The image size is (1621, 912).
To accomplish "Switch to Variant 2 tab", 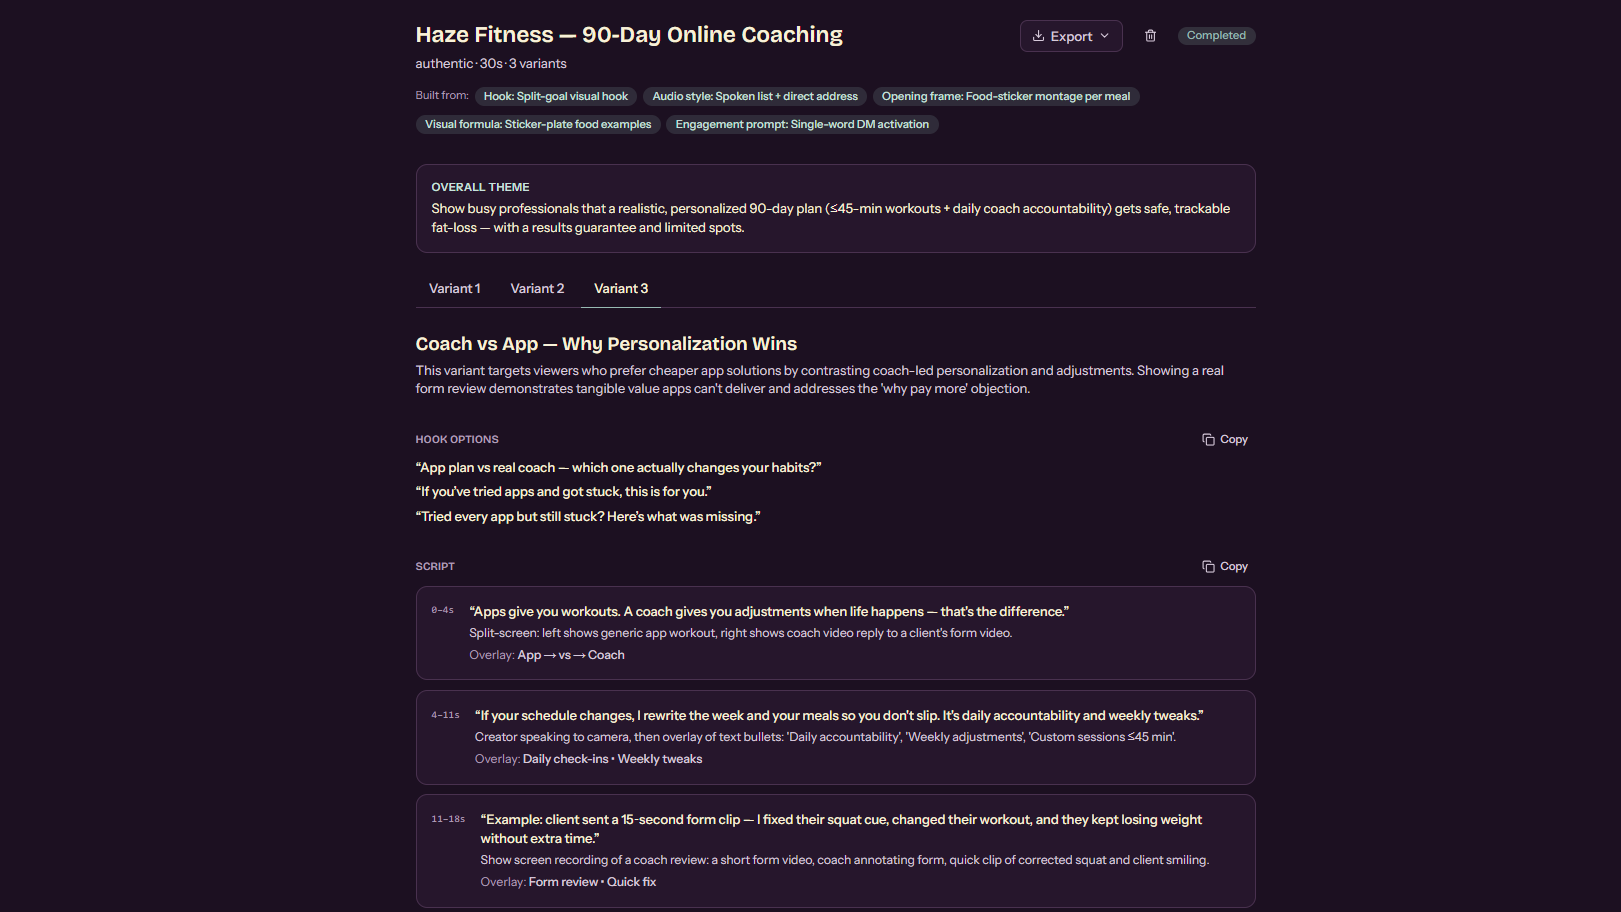I will tap(537, 289).
